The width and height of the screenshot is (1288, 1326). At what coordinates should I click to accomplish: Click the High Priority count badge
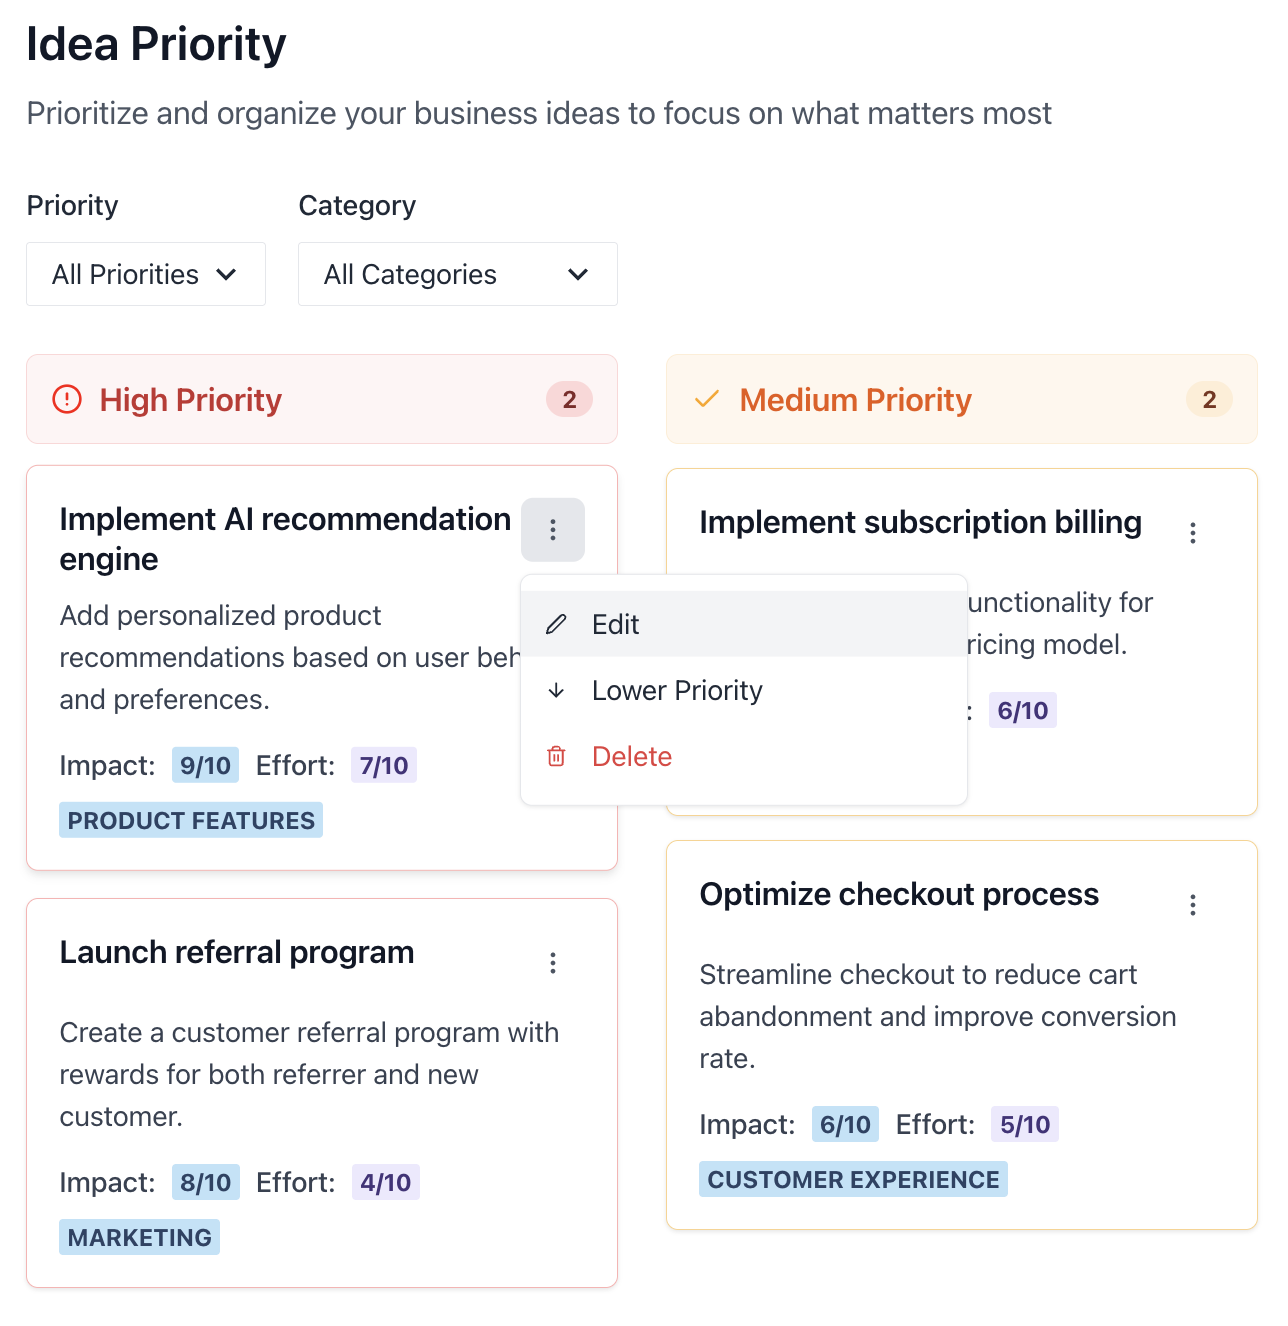click(569, 400)
